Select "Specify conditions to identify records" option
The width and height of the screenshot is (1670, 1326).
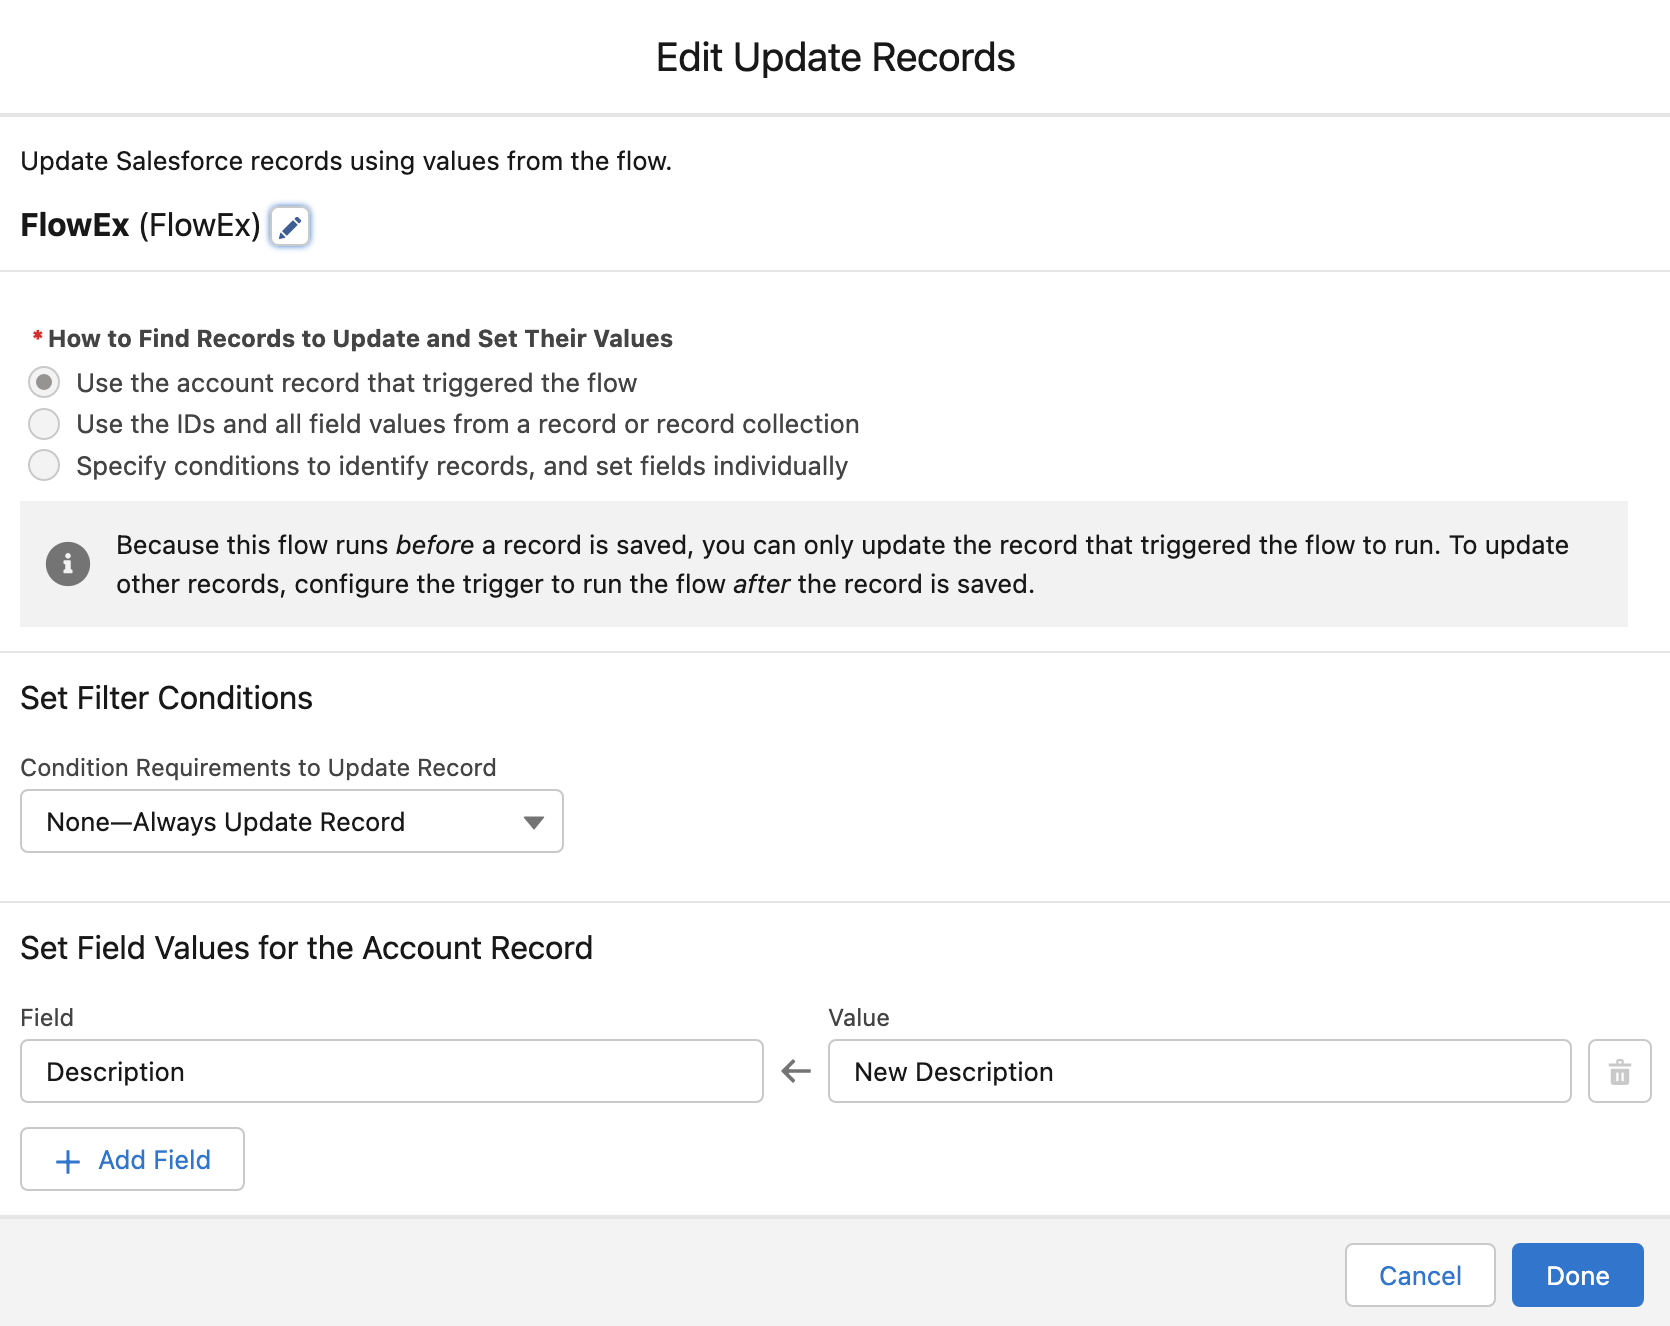click(44, 465)
